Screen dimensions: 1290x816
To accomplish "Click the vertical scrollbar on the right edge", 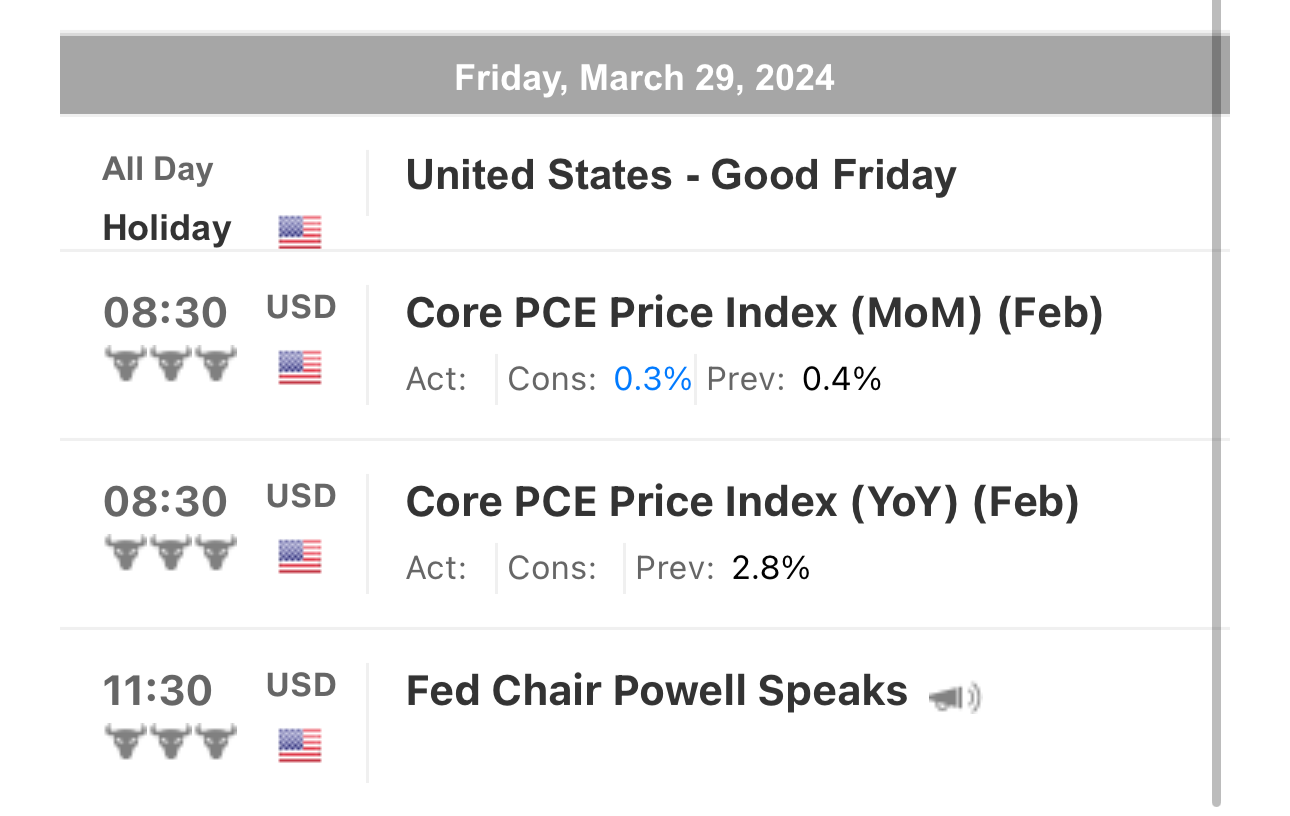I will (1216, 400).
